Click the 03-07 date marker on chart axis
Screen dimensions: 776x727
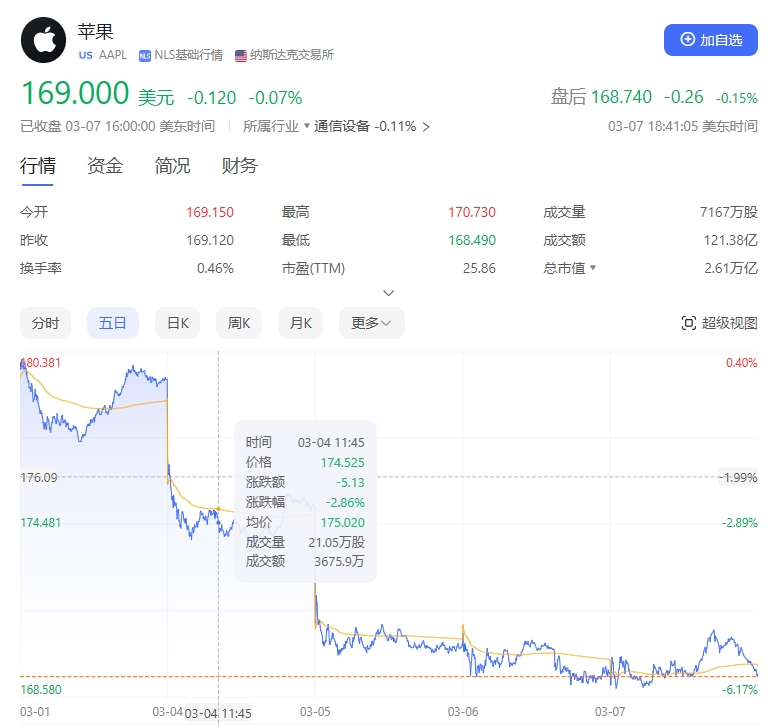tap(610, 712)
